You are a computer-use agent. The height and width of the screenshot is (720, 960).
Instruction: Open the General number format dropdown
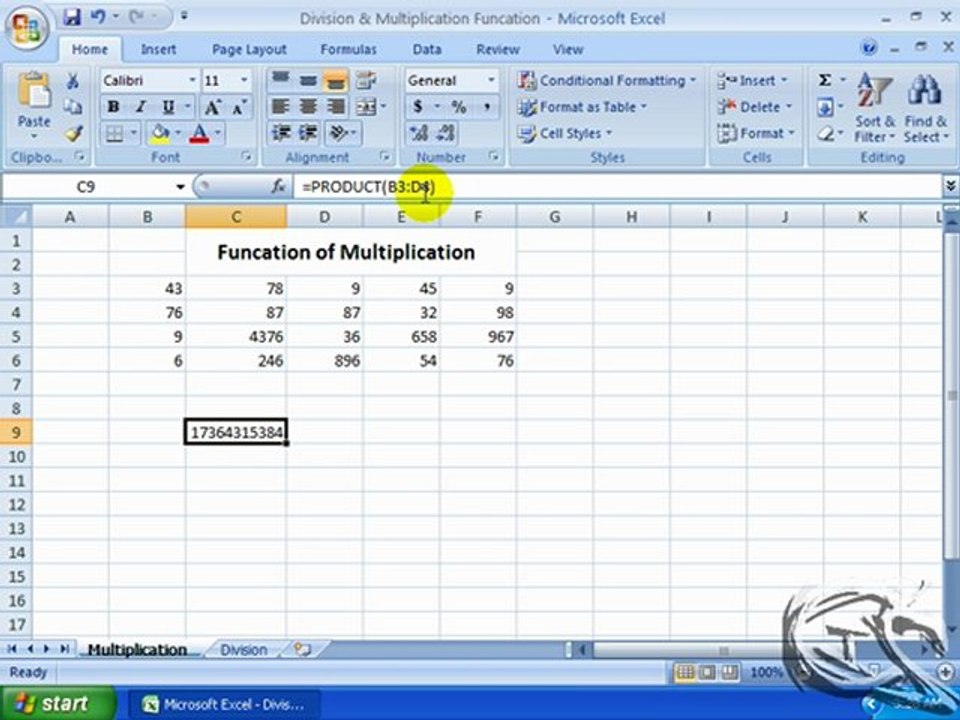pyautogui.click(x=491, y=80)
